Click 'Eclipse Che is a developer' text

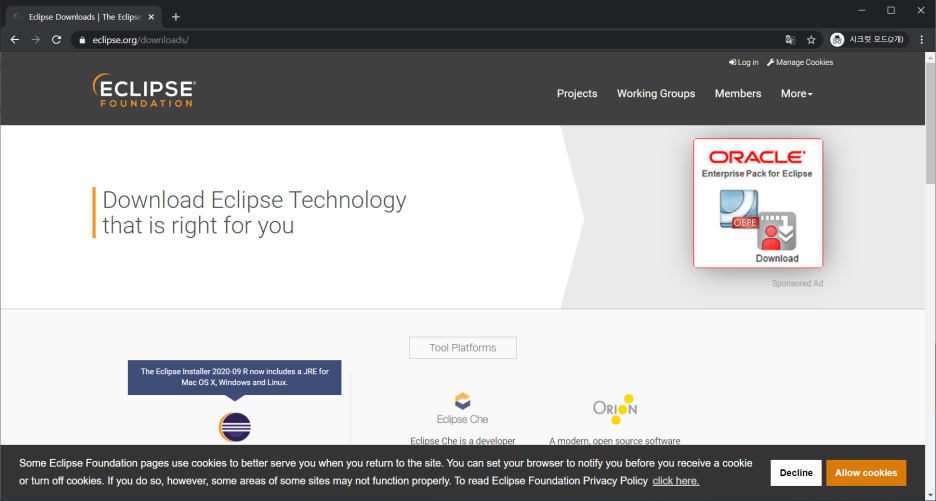point(463,441)
